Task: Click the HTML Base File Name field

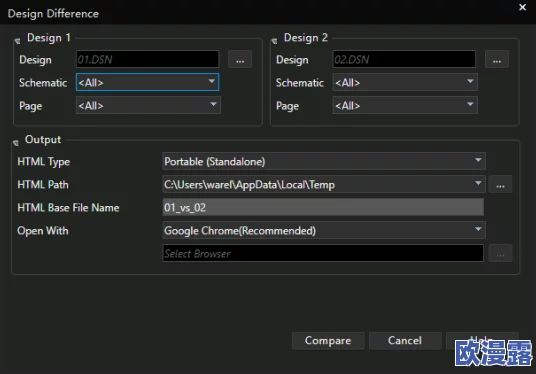Action: point(323,207)
